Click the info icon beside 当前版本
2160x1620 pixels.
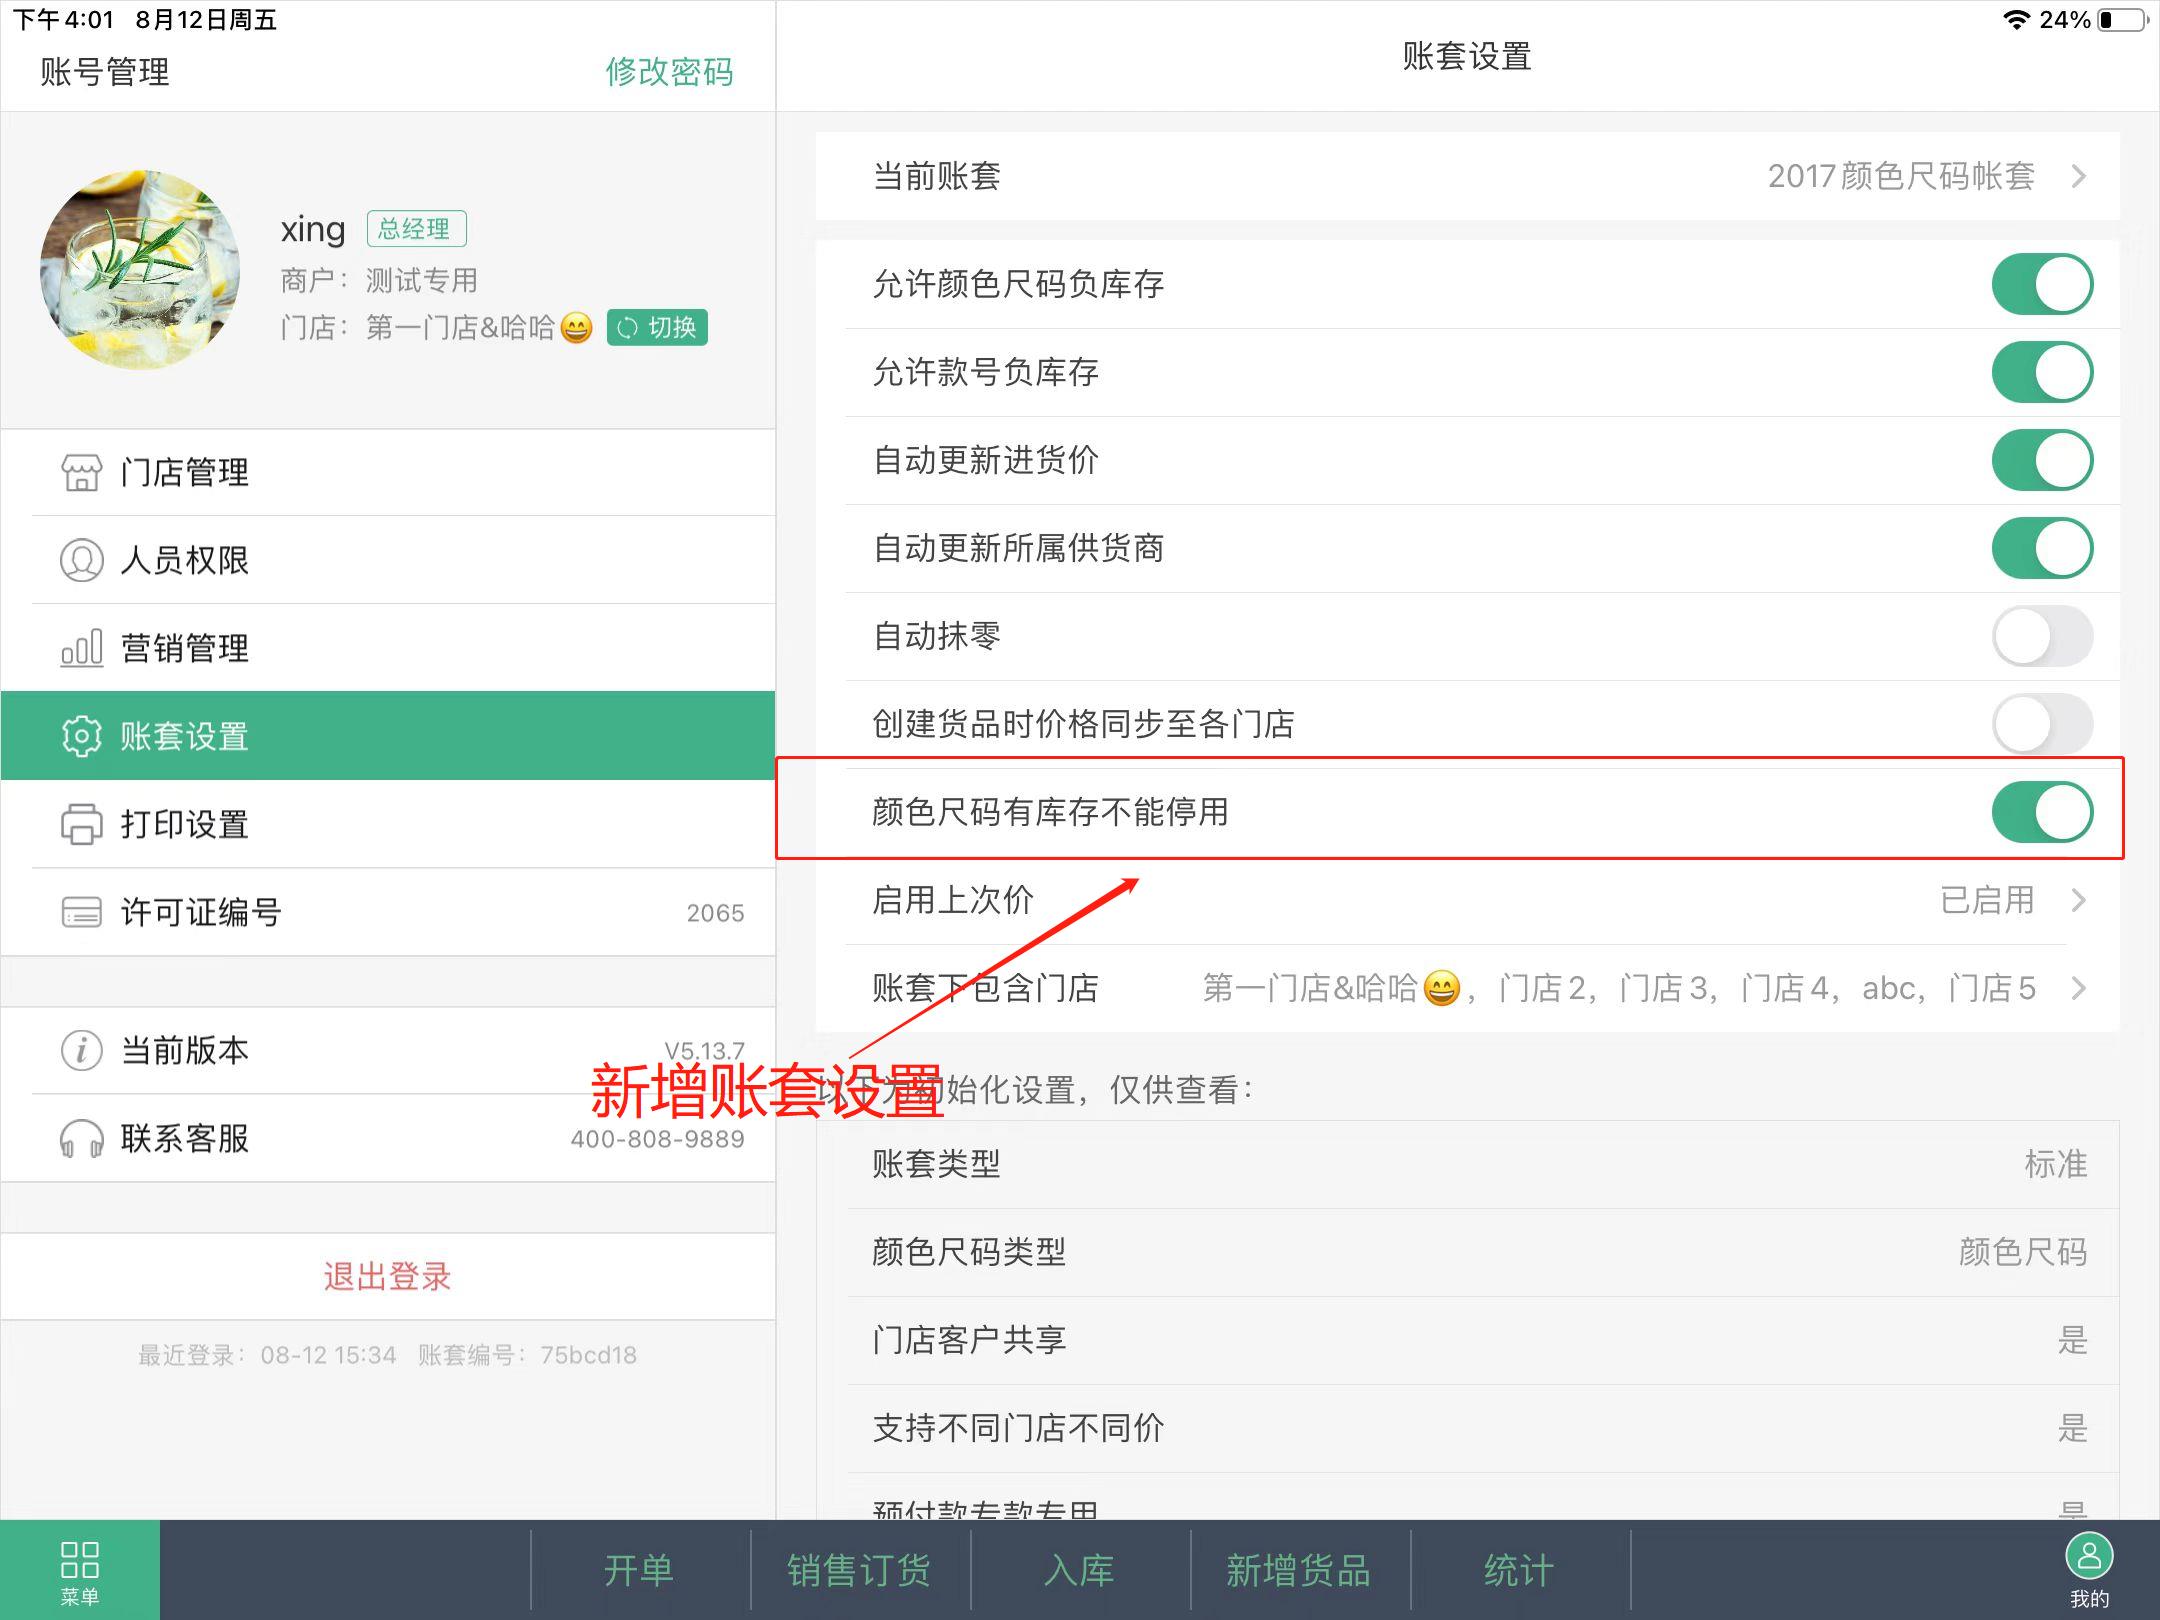(x=81, y=1050)
